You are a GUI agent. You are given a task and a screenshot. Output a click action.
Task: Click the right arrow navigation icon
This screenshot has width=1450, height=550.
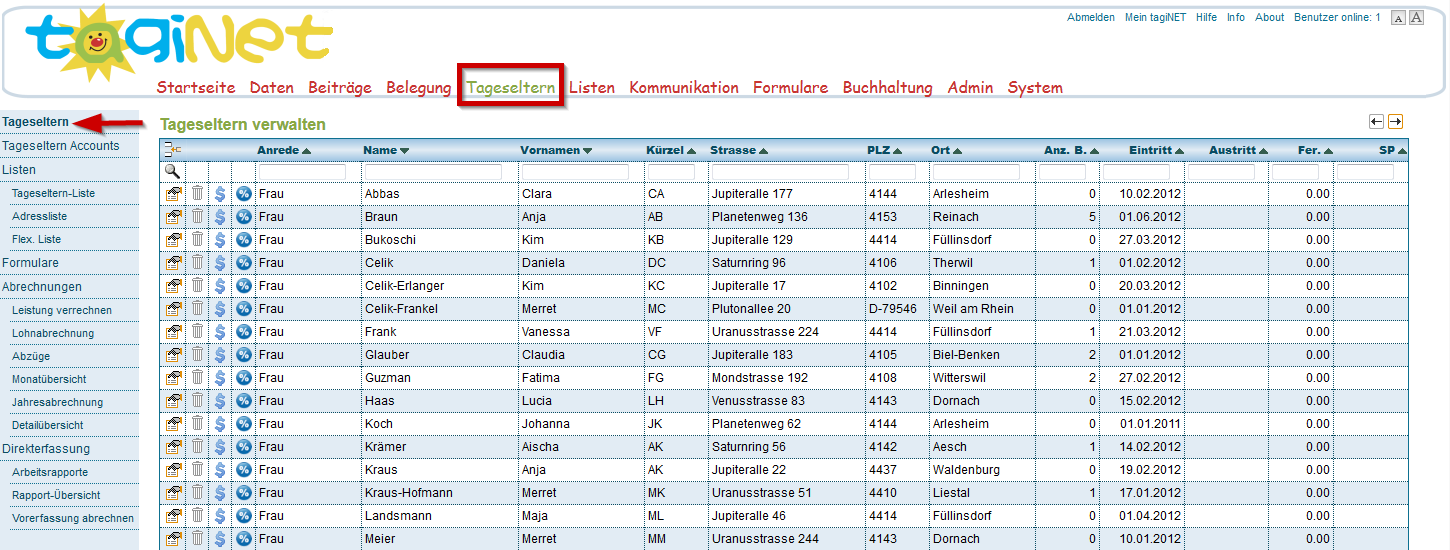(1395, 121)
